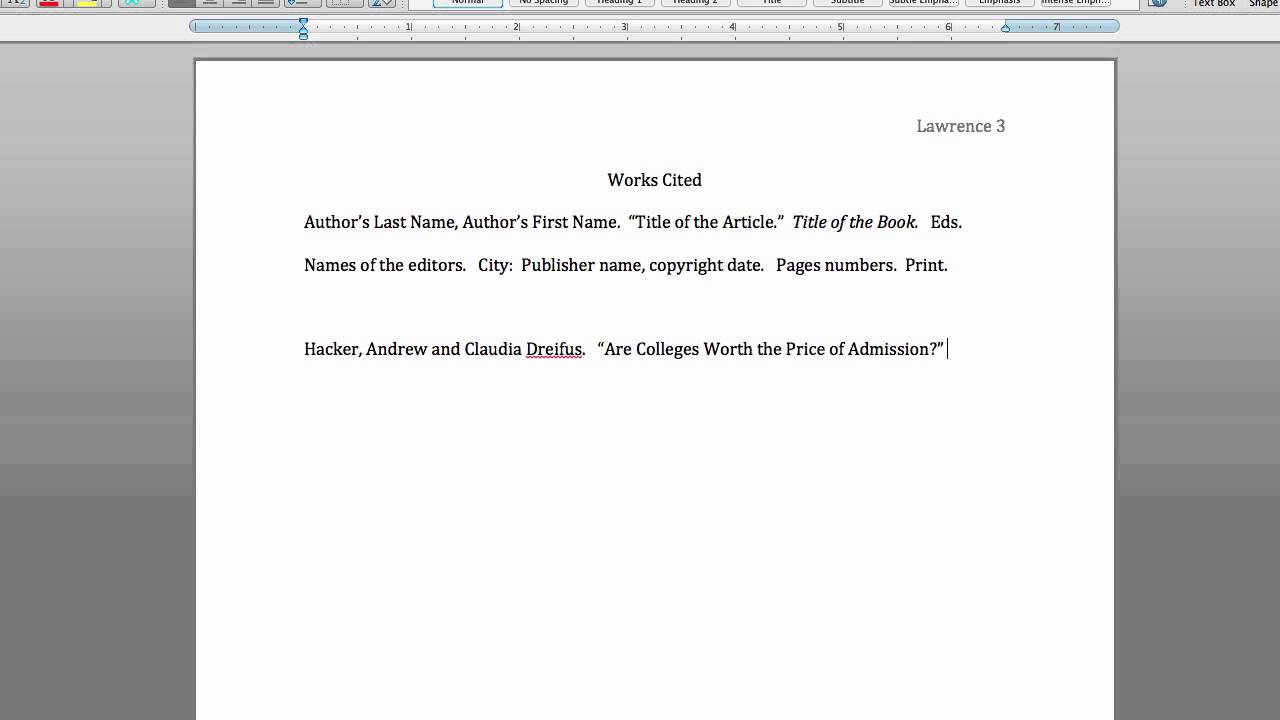Click the word 'Print.' at line end
The height and width of the screenshot is (720, 1280).
[926, 265]
